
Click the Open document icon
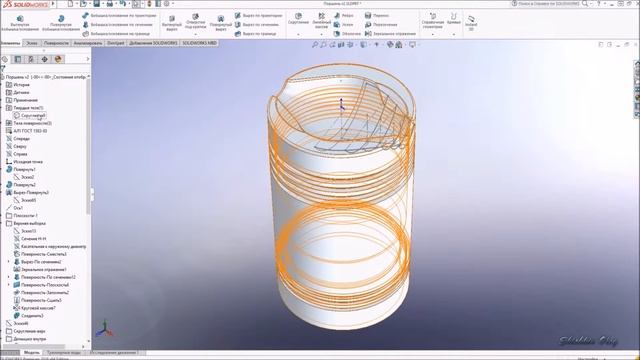pos(83,4)
